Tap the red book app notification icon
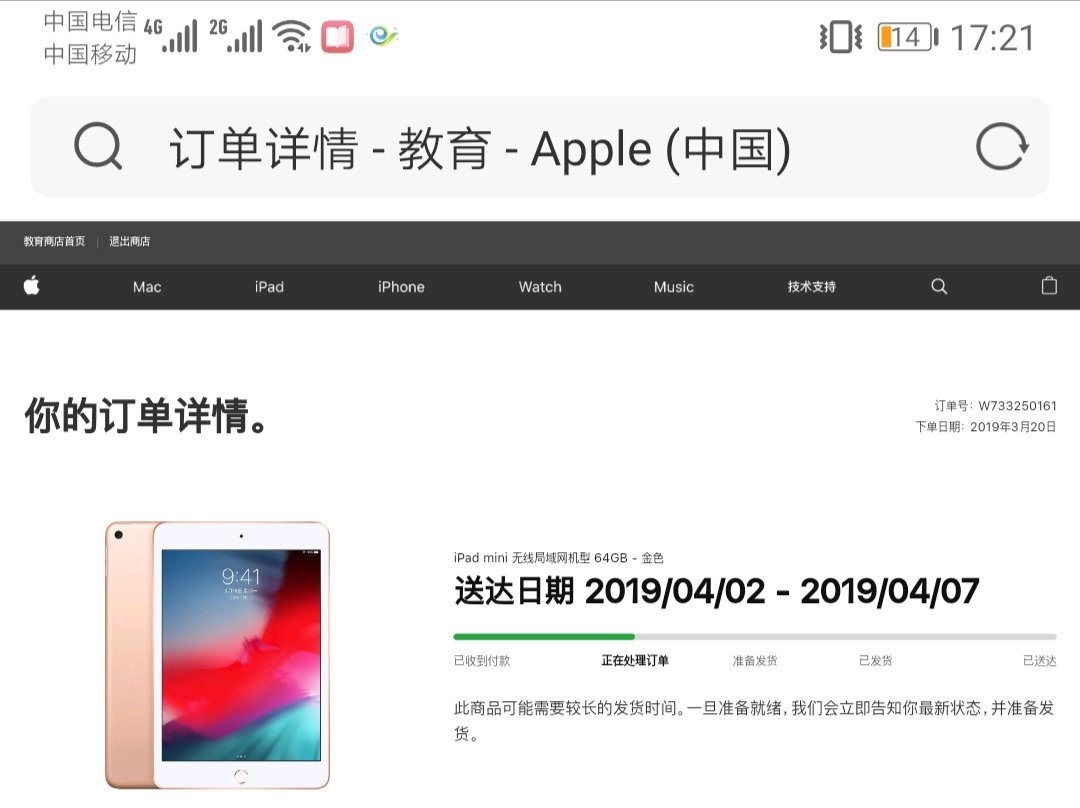The width and height of the screenshot is (1080, 808). (338, 37)
